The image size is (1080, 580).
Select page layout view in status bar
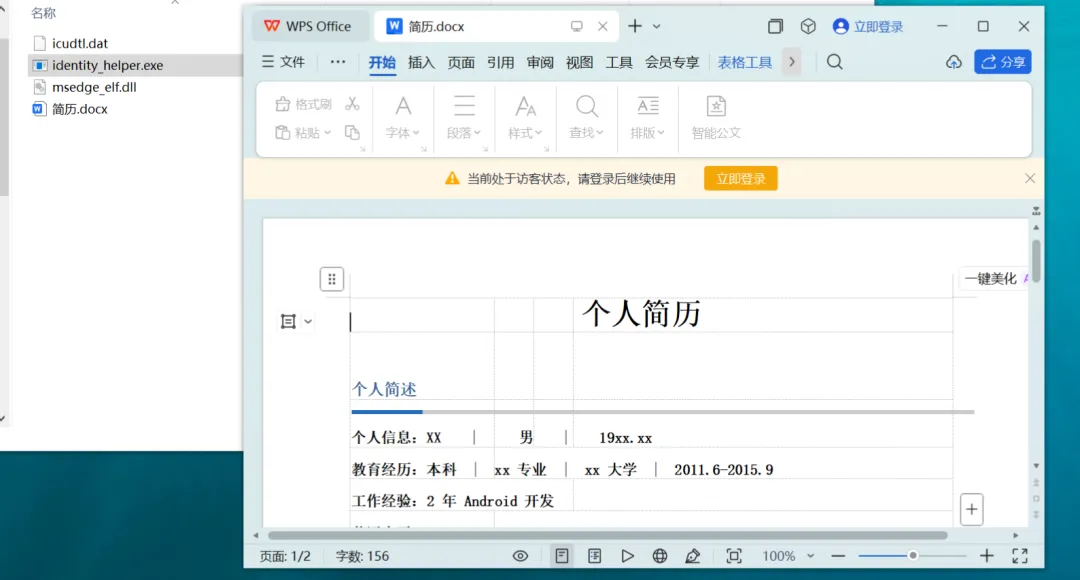click(x=562, y=556)
